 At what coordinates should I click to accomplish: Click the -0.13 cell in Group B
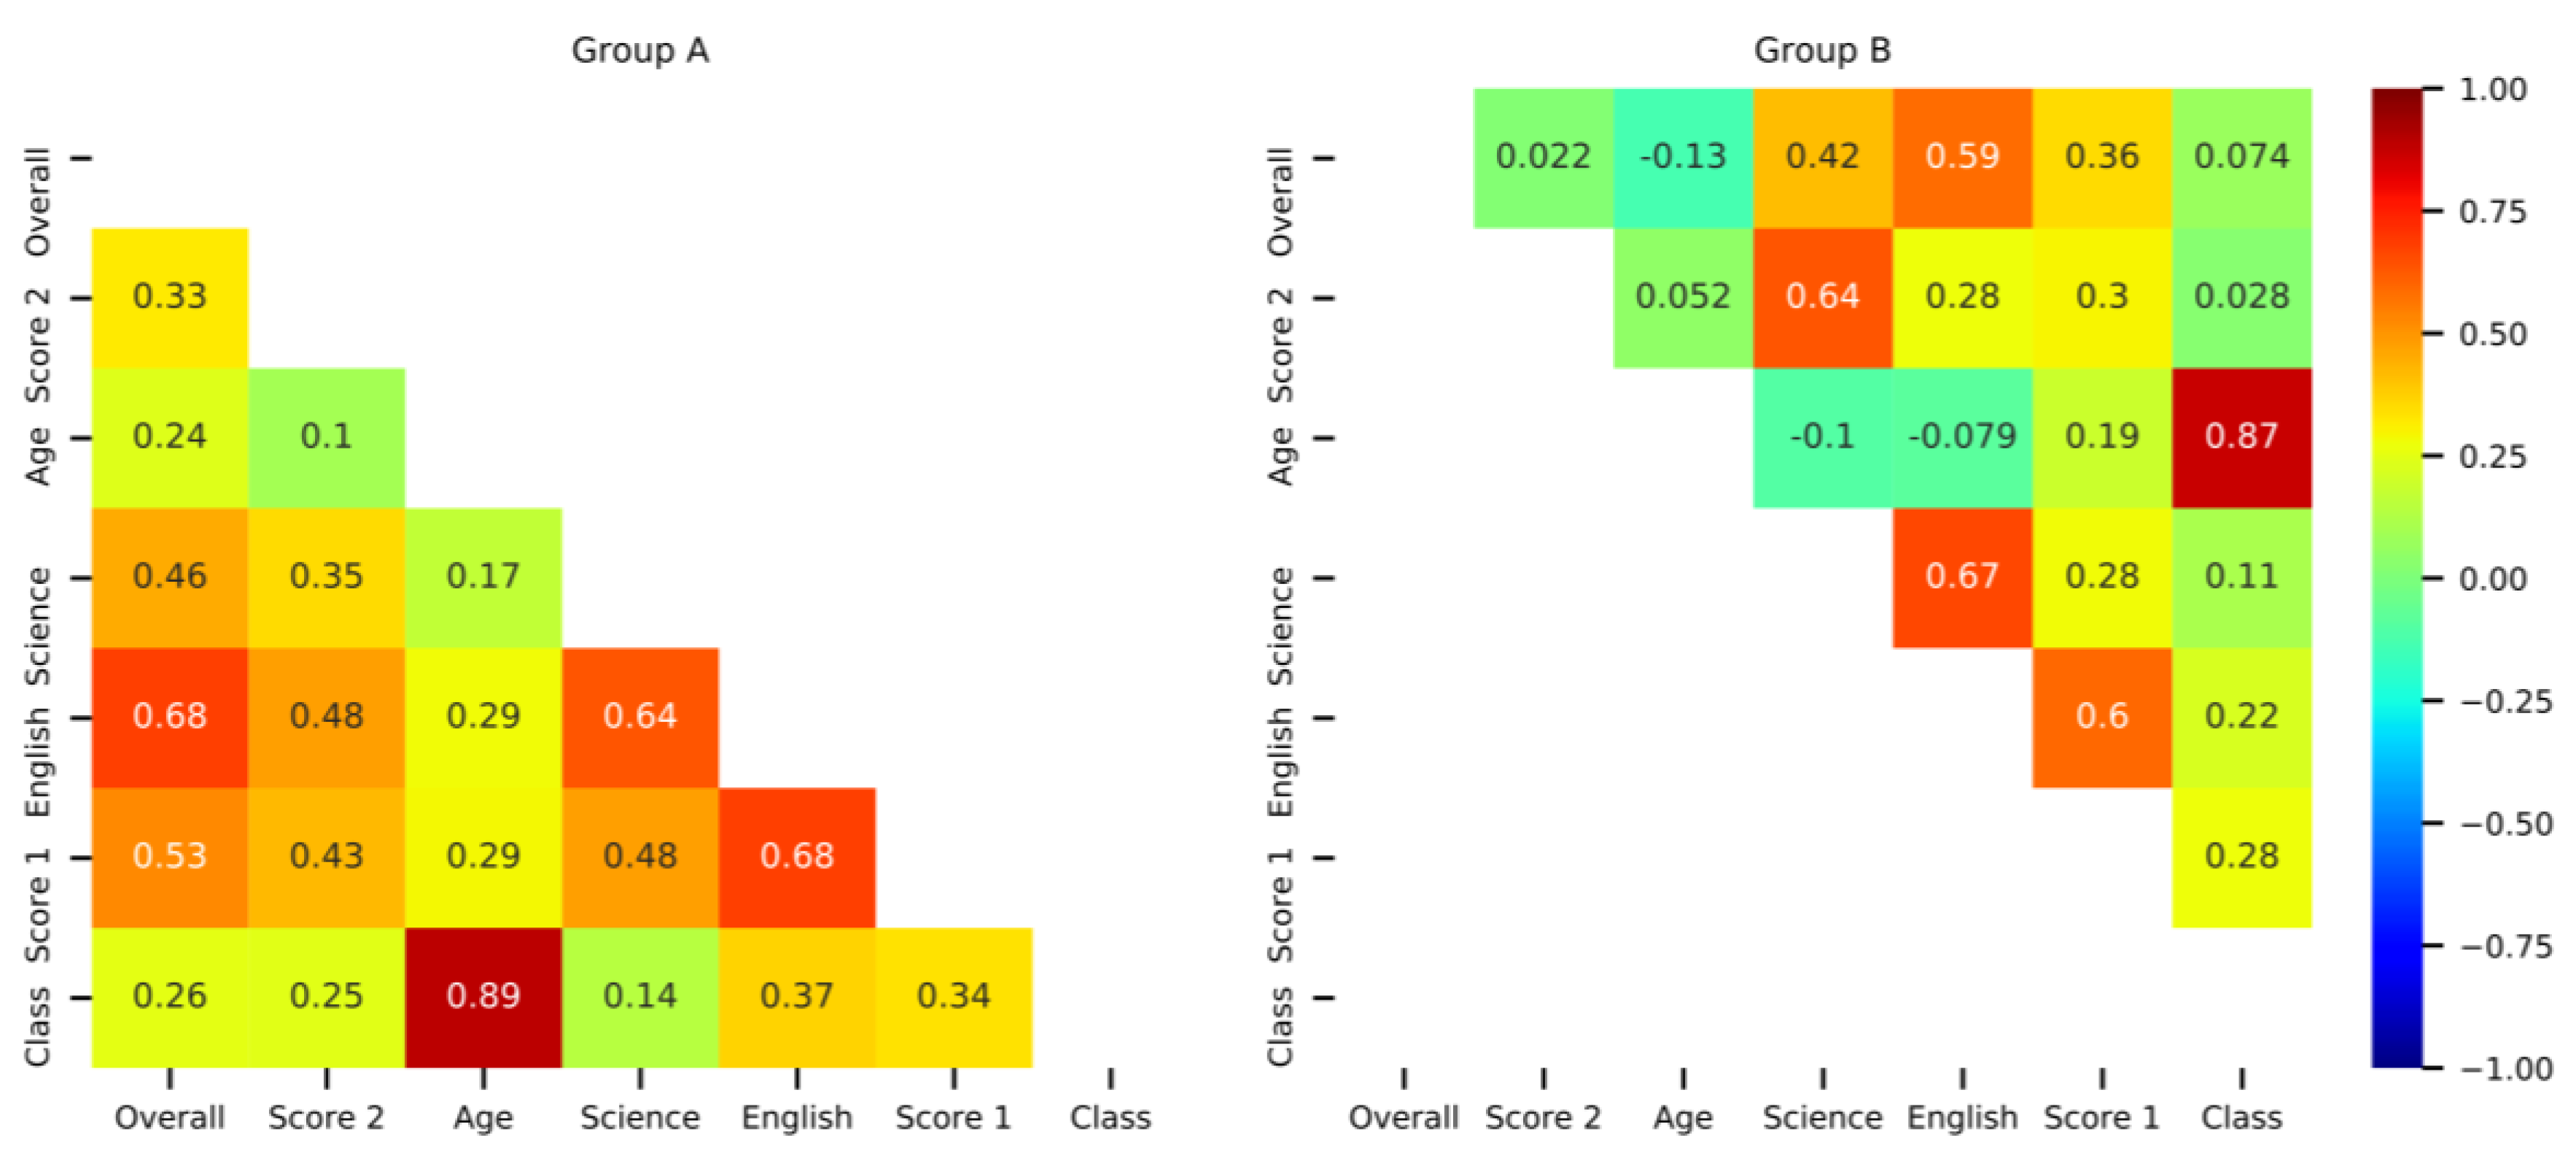[x=1683, y=157]
